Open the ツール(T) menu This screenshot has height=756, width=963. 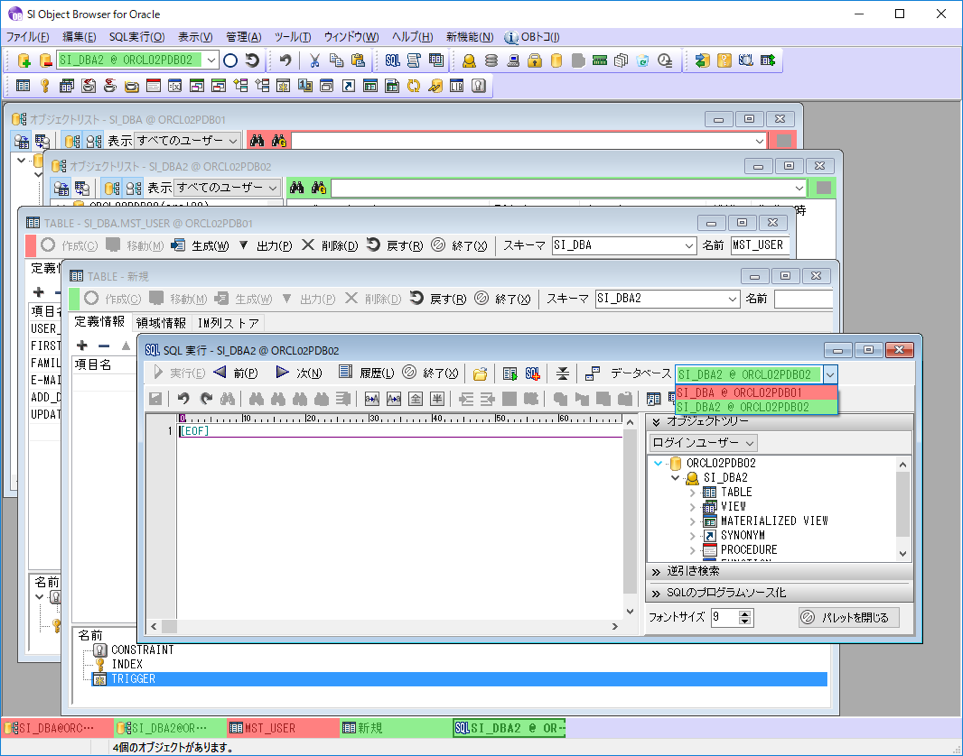pyautogui.click(x=292, y=37)
